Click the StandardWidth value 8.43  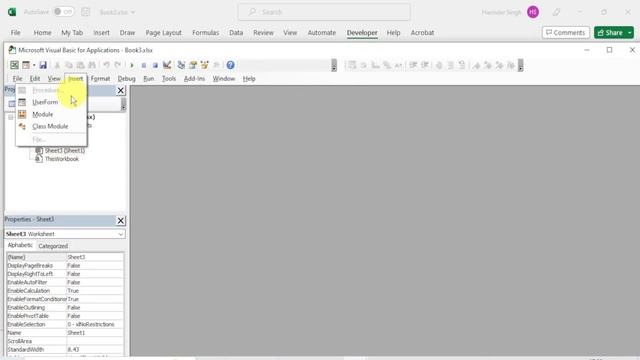[95, 349]
